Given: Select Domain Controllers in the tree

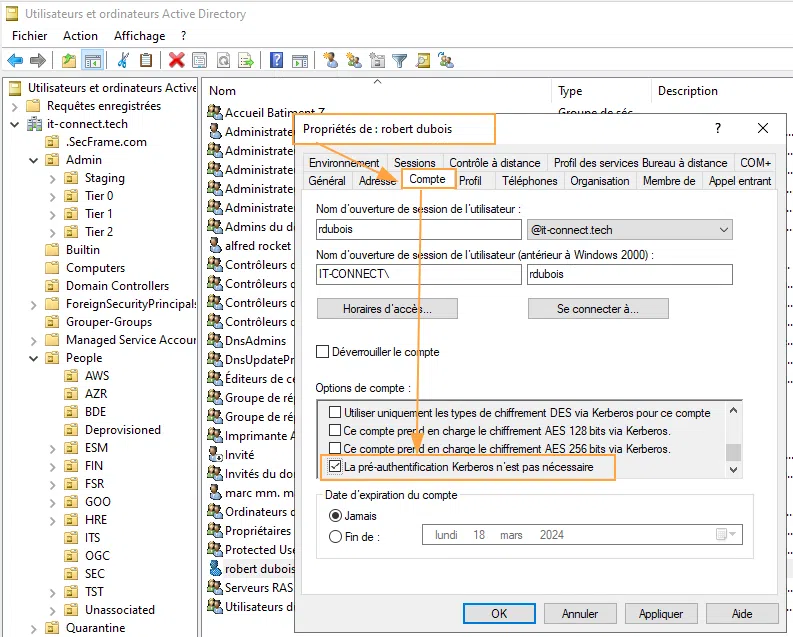Looking at the screenshot, I should click(117, 286).
